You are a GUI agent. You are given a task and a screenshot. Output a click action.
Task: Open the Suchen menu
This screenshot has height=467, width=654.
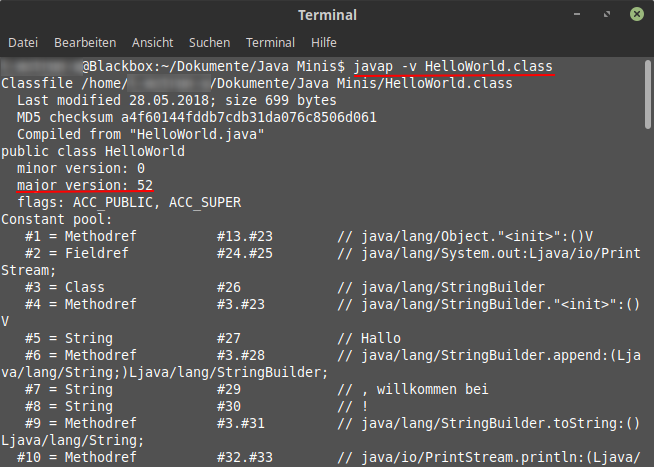point(209,43)
